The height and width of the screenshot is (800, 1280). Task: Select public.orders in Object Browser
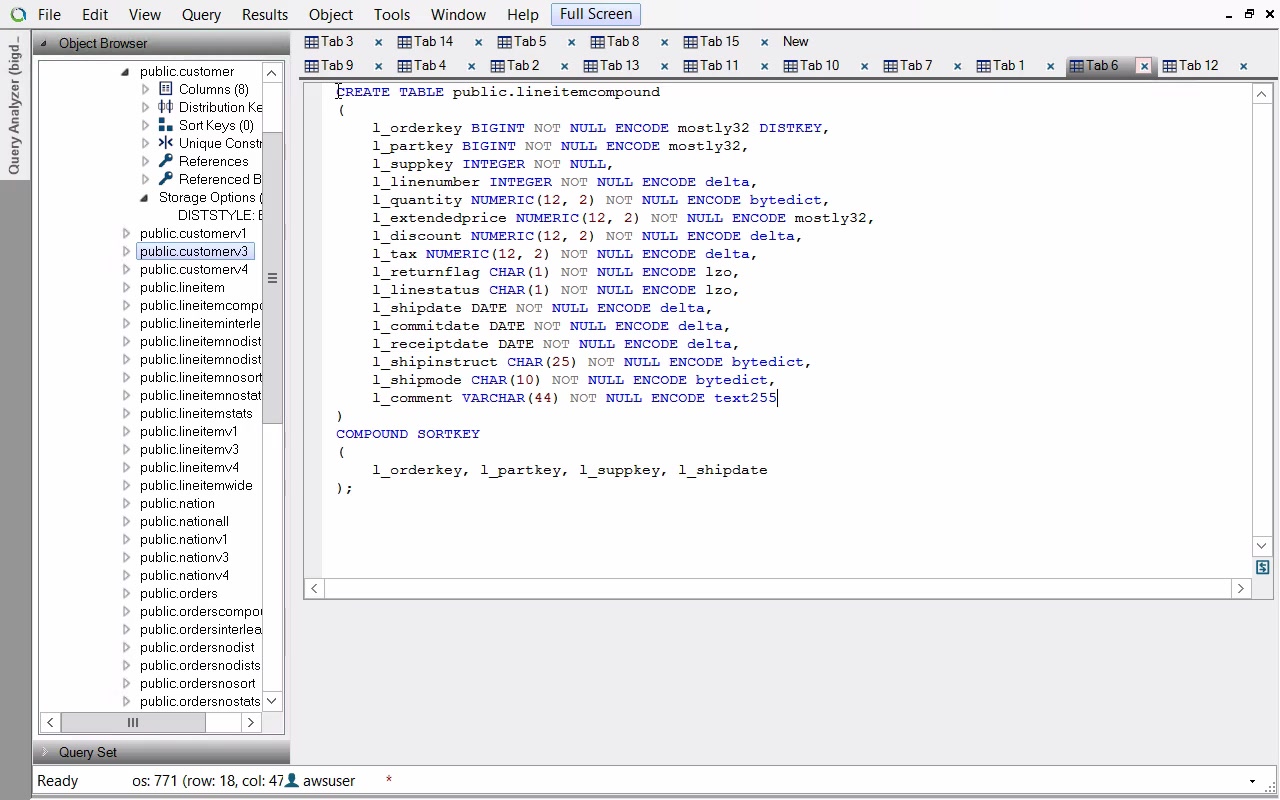pos(178,593)
